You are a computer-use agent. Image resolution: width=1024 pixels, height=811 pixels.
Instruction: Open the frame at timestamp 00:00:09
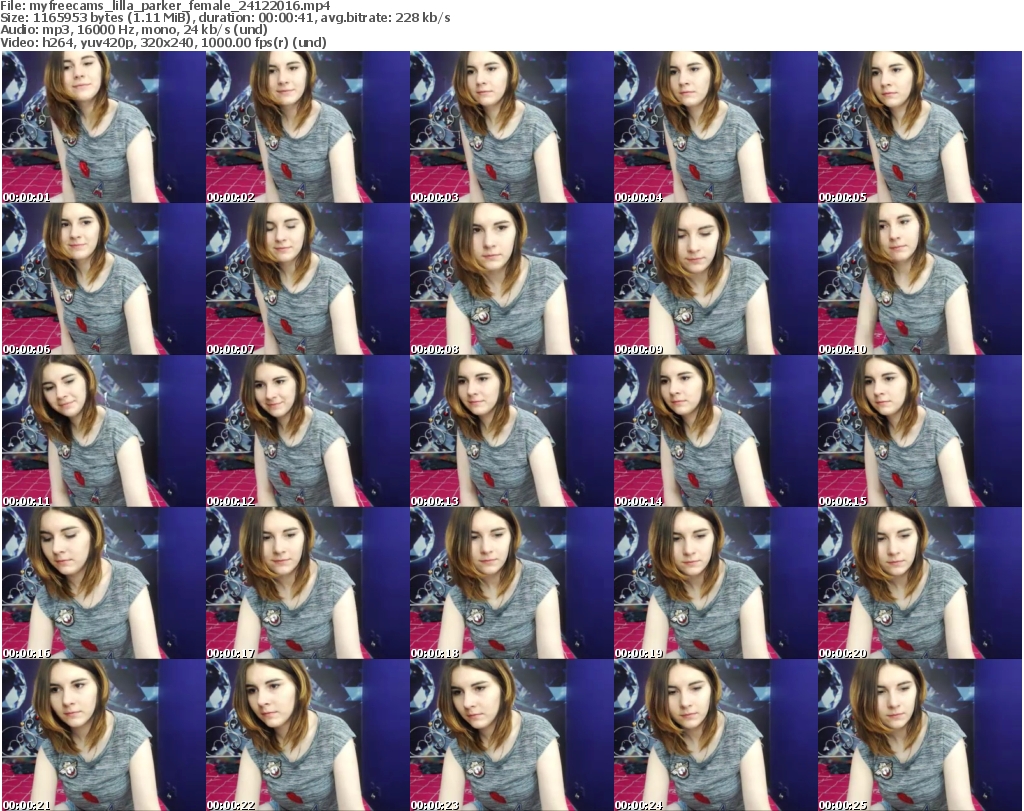tap(715, 279)
